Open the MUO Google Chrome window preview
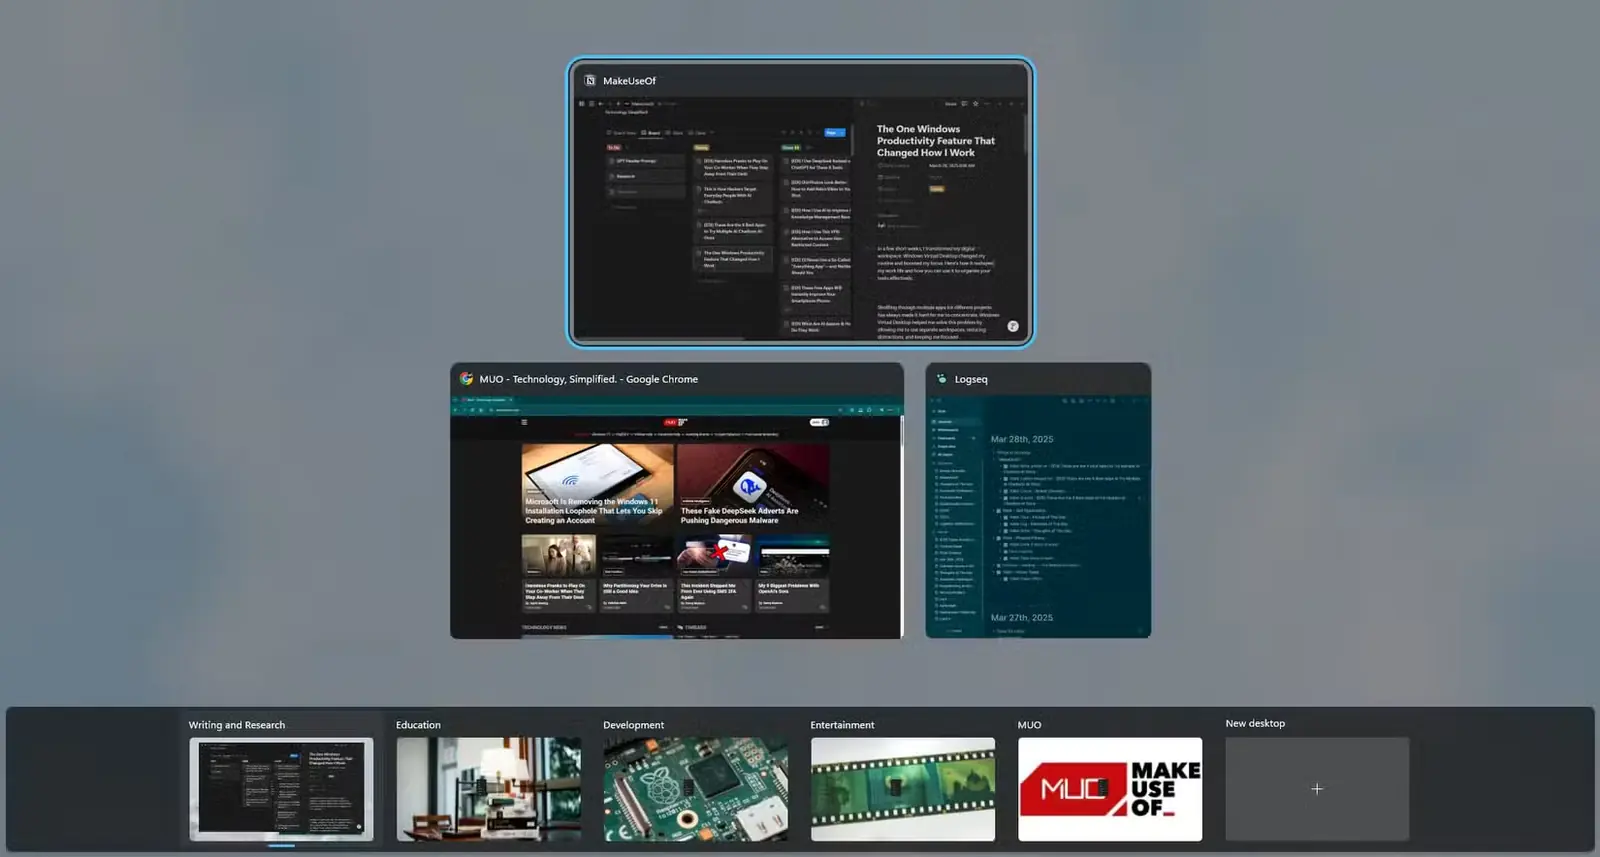 (x=677, y=501)
